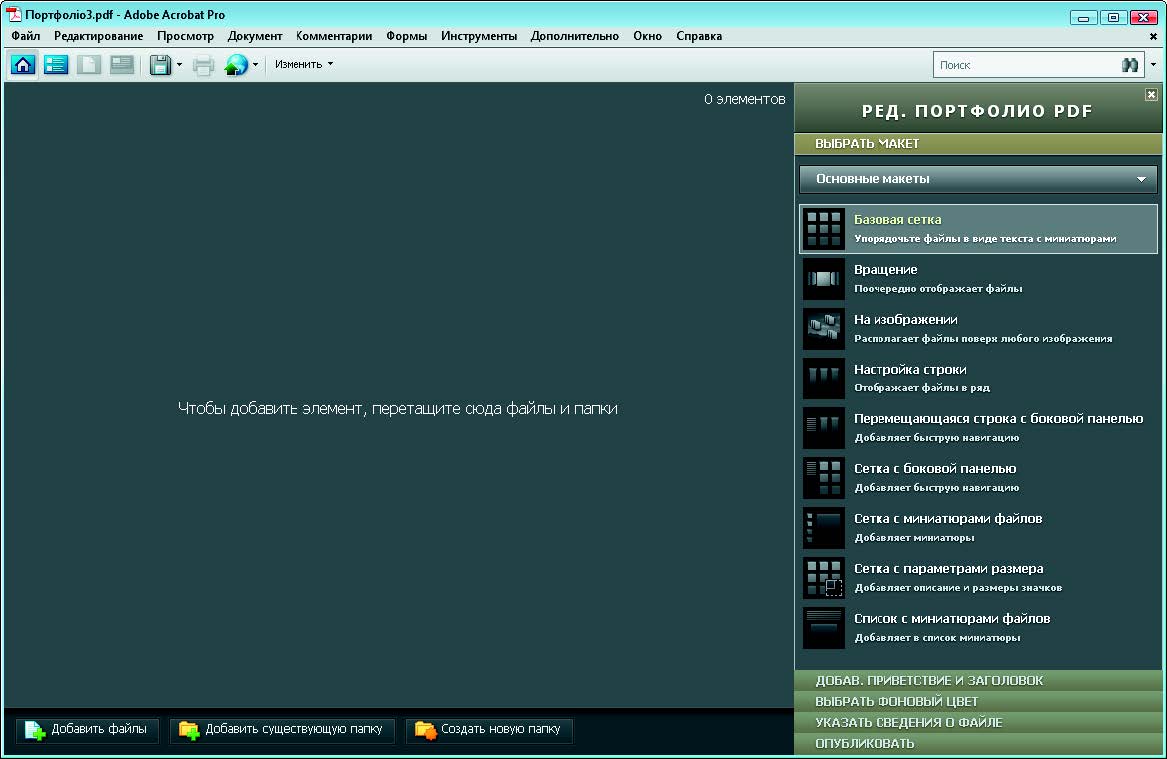Screen dimensions: 1167x759
Task: Open the Дополнительно menu
Action: [575, 36]
